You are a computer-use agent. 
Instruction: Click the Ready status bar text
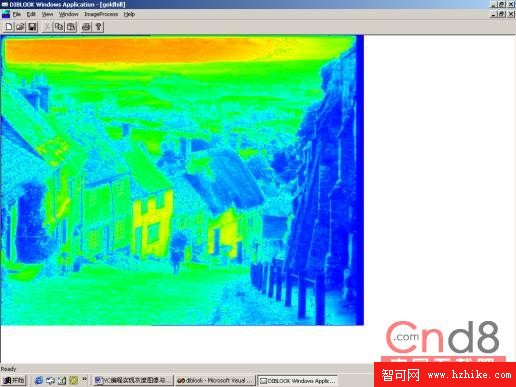(8, 369)
